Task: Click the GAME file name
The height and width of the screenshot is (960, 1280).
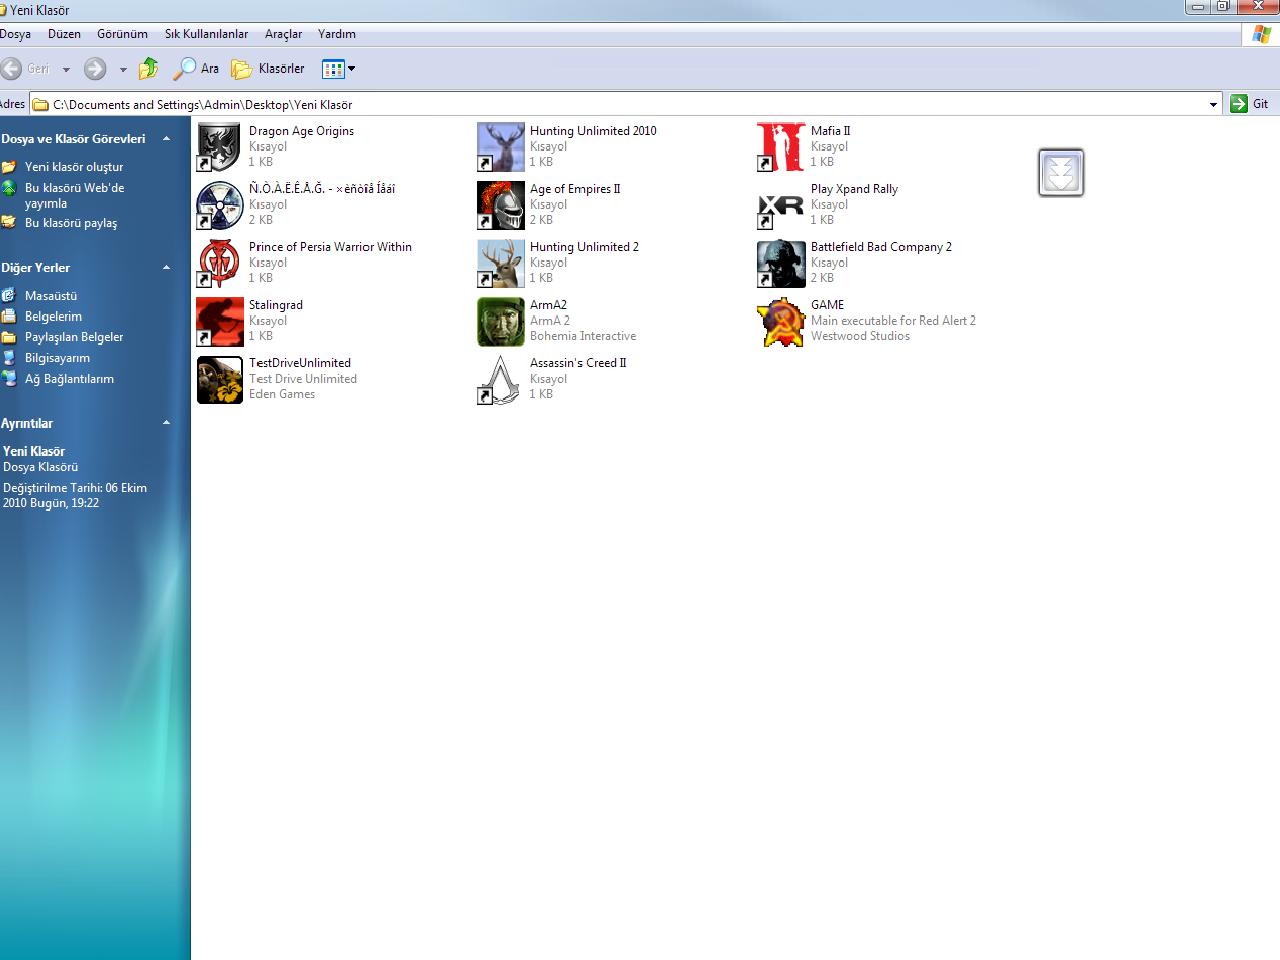Action: [x=827, y=305]
